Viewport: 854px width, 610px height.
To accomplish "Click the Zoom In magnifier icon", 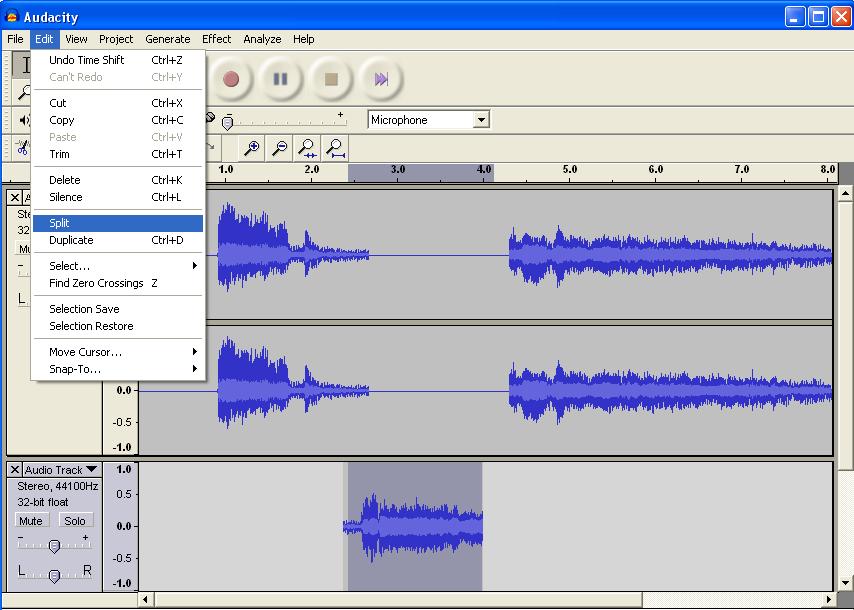I will point(252,148).
